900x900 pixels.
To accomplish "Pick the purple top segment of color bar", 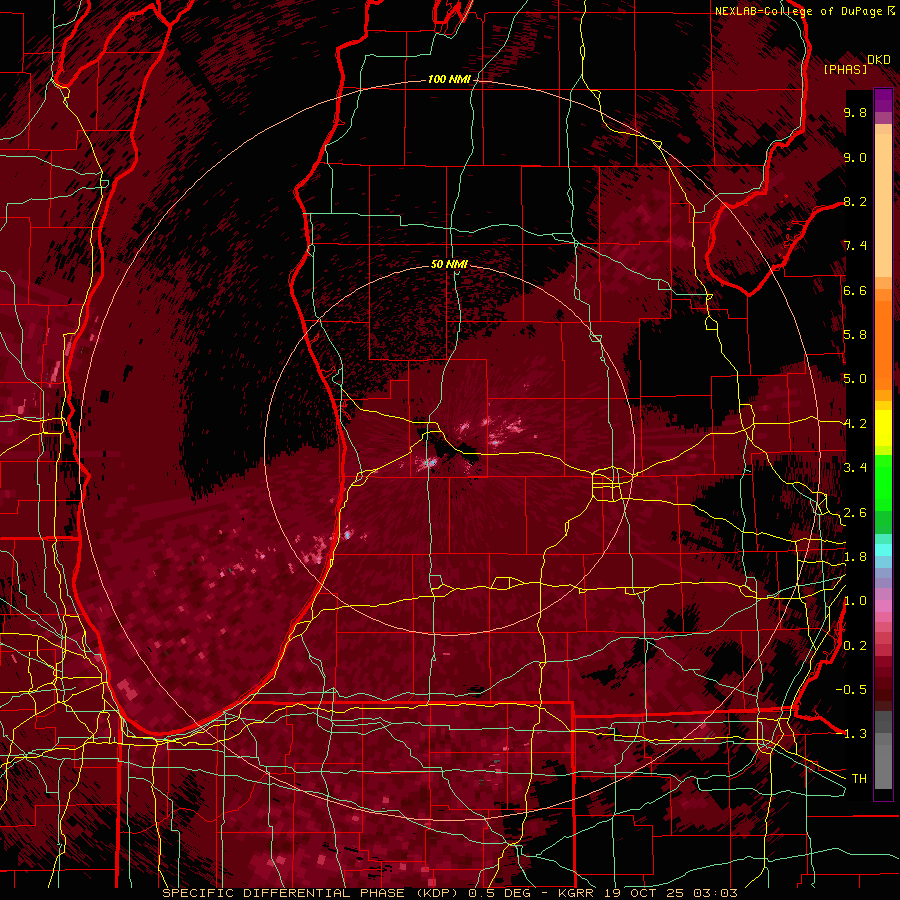I will pyautogui.click(x=883, y=101).
